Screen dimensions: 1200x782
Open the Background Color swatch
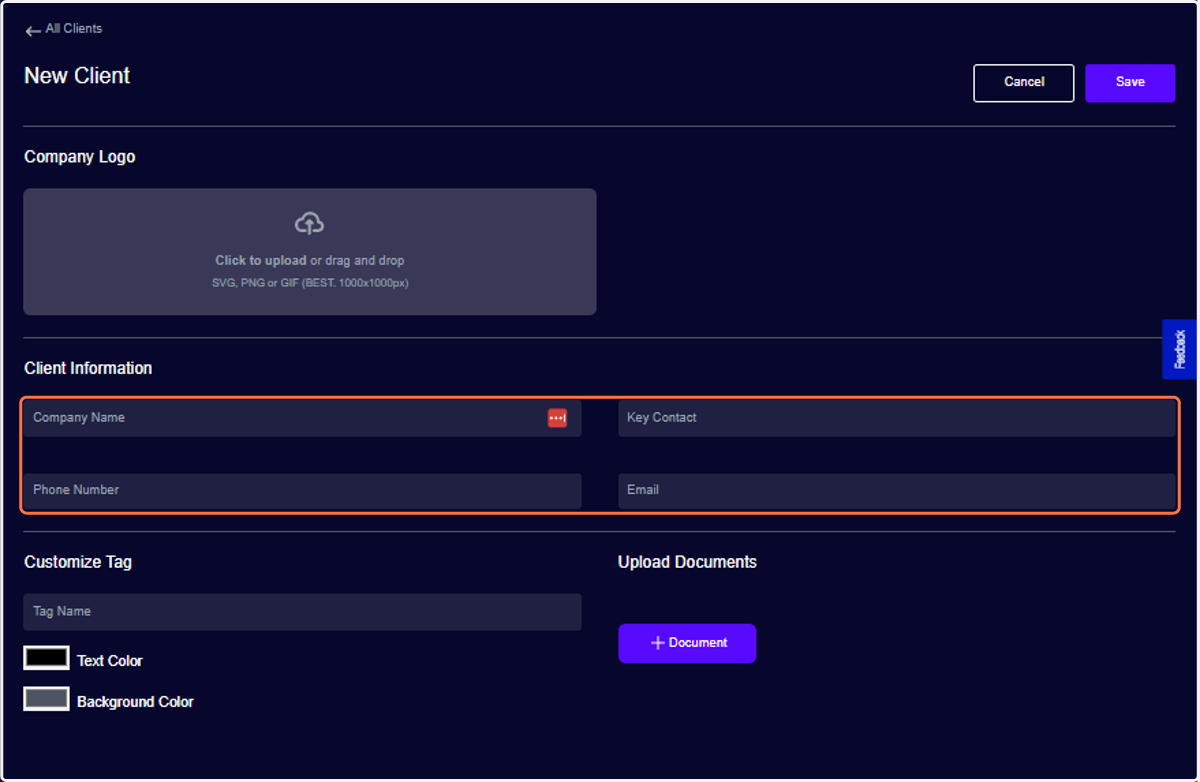(x=46, y=699)
